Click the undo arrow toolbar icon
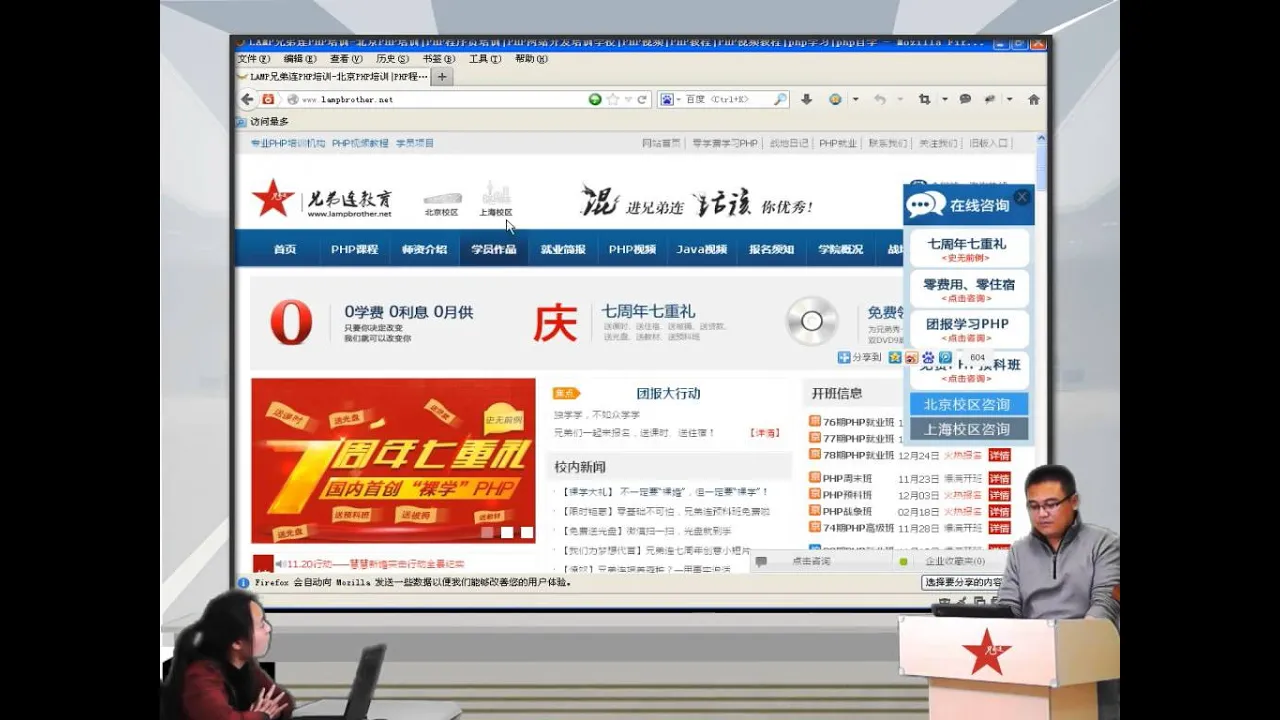Viewport: 1280px width, 720px height. 880,99
